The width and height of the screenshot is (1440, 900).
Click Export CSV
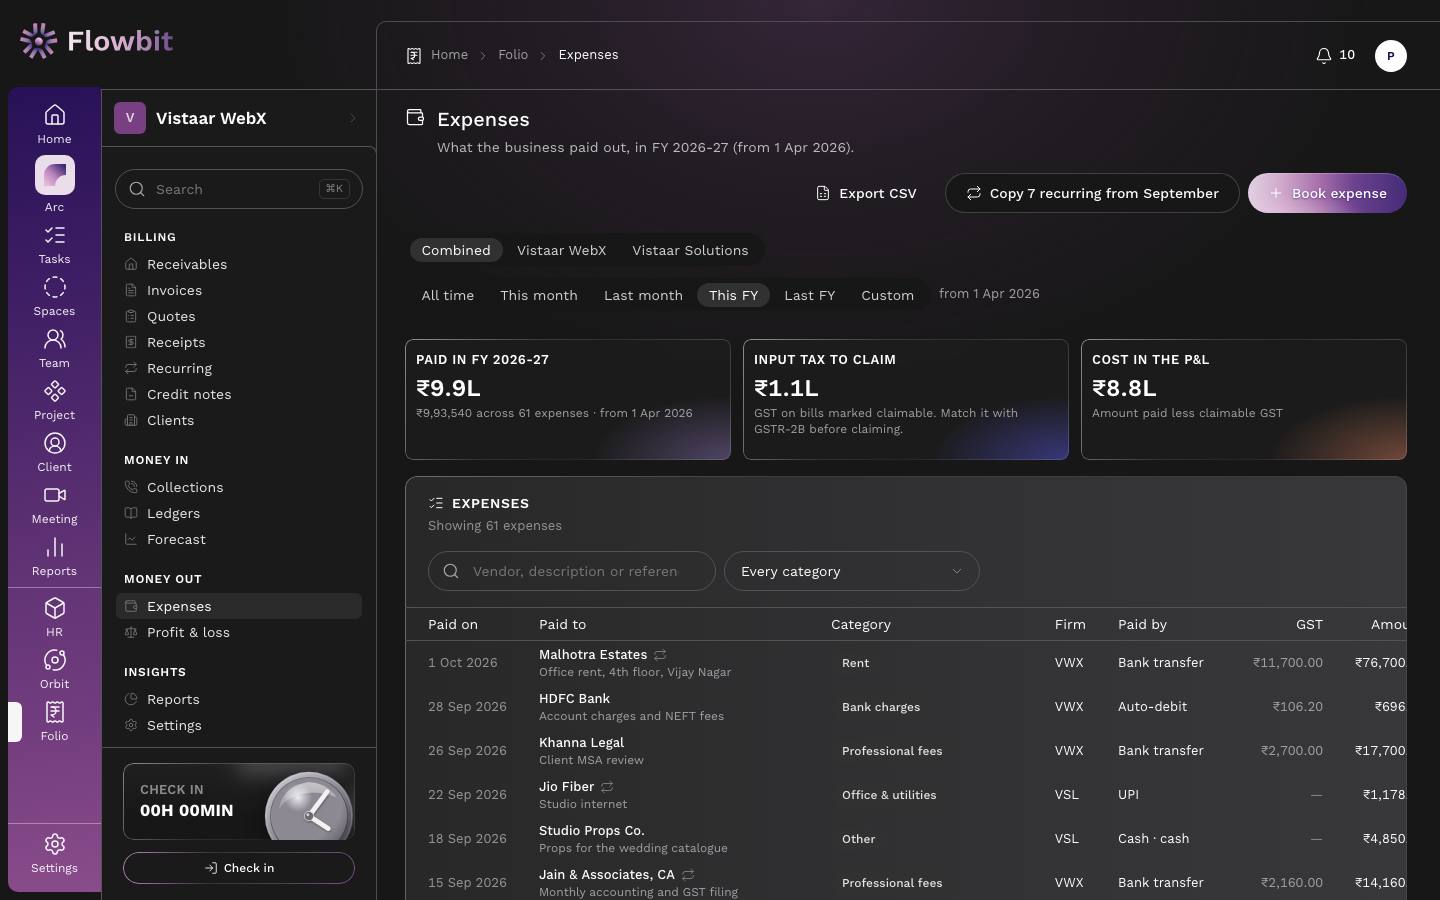click(x=866, y=193)
